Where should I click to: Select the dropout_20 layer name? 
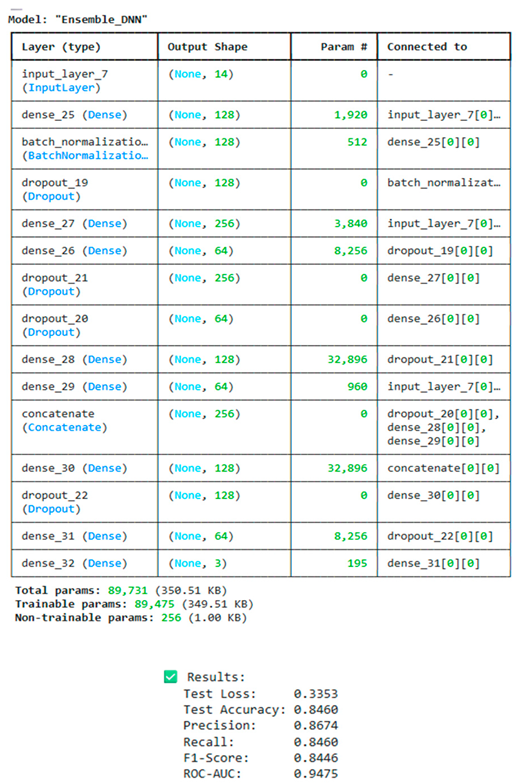pyautogui.click(x=54, y=318)
